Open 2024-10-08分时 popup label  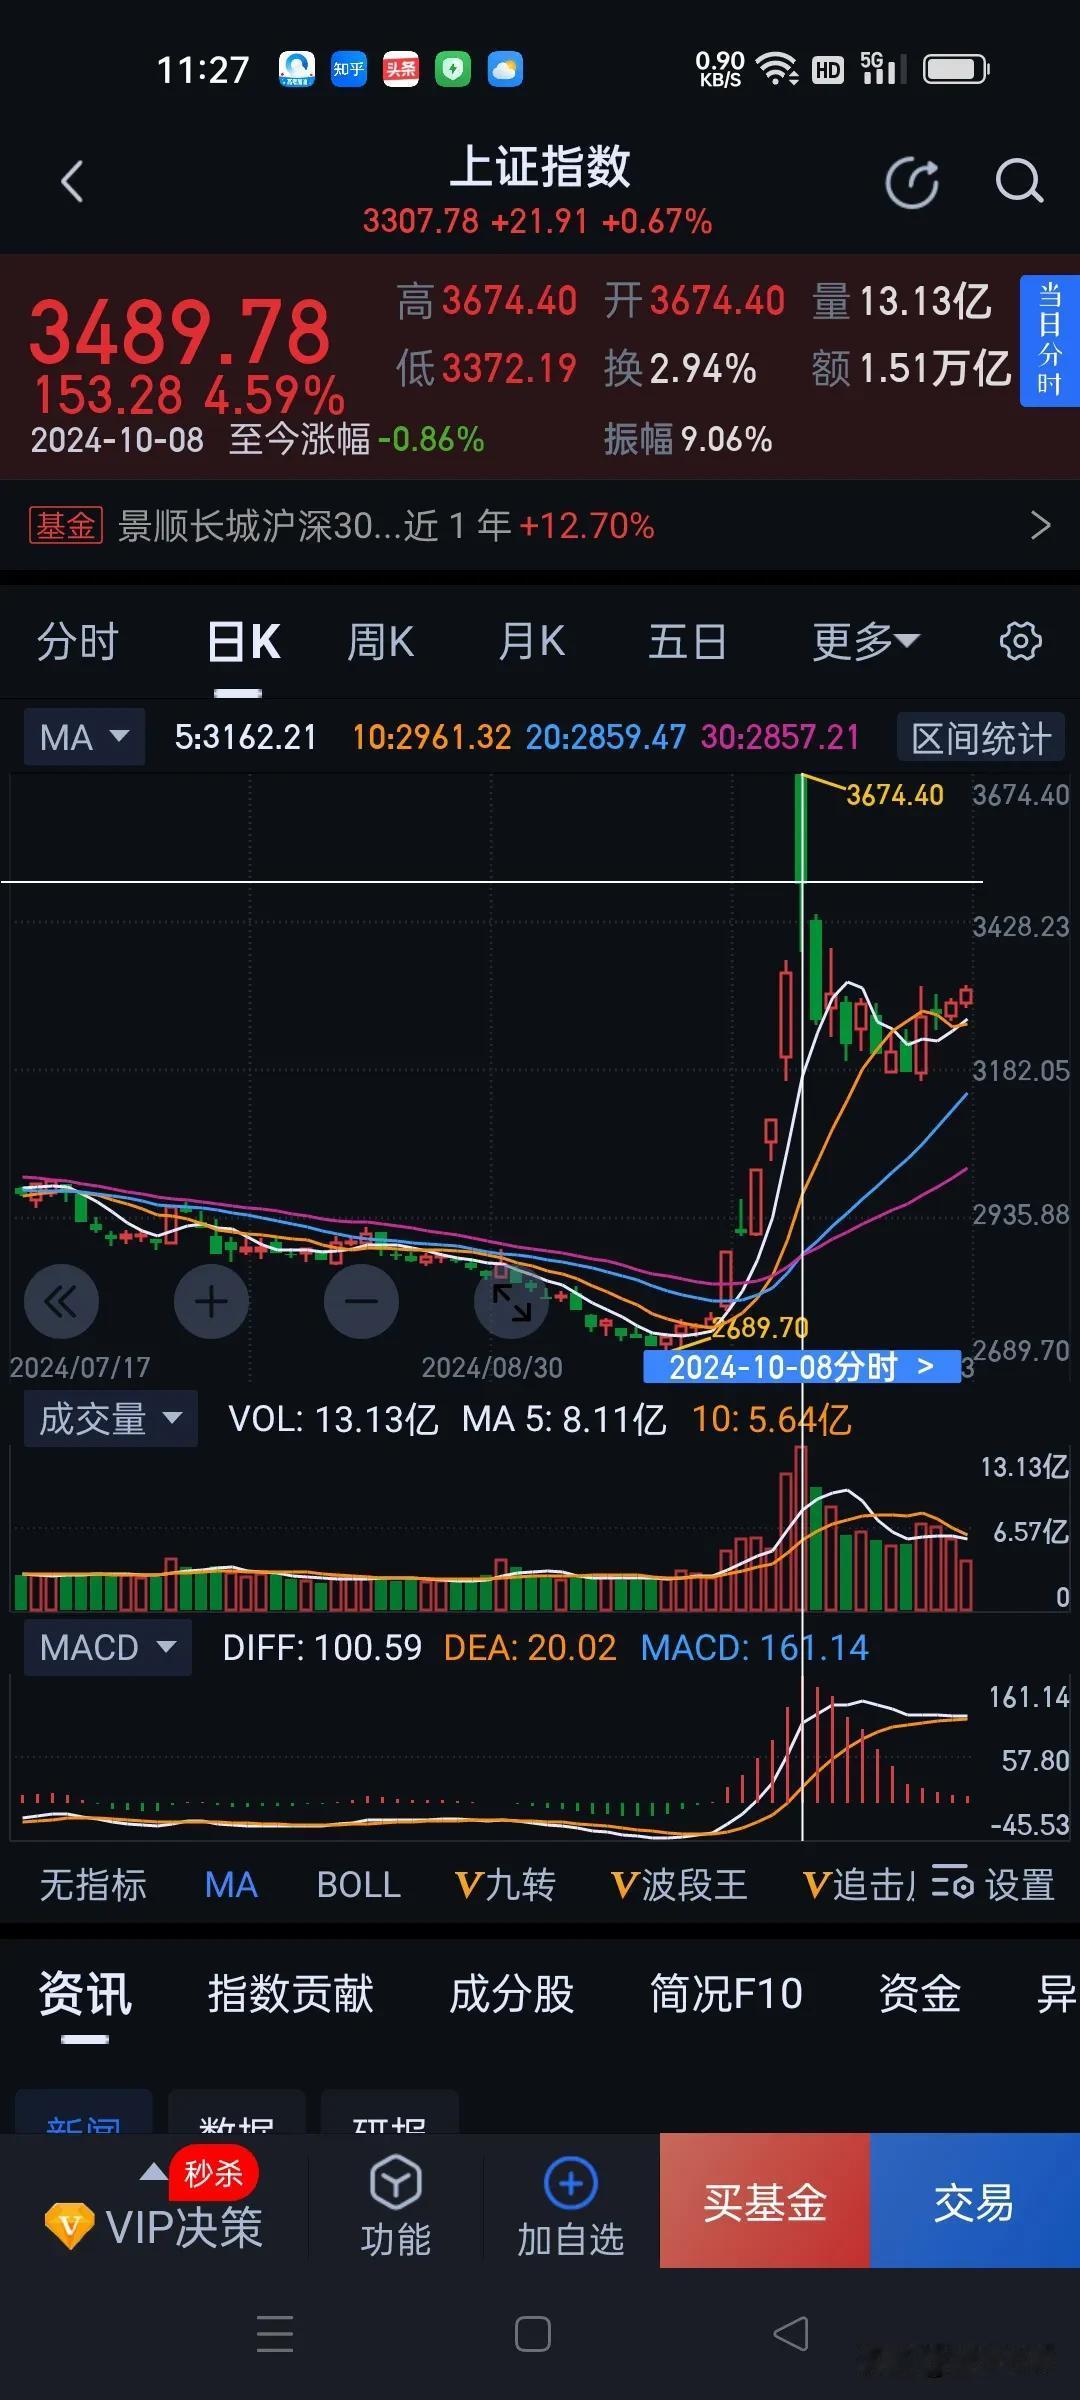point(802,1366)
